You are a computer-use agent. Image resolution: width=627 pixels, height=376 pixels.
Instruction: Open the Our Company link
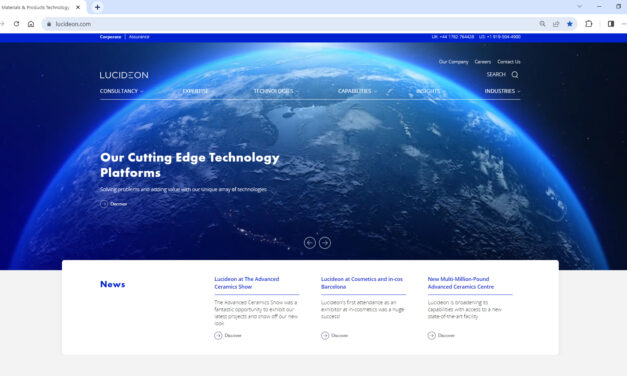coord(453,62)
